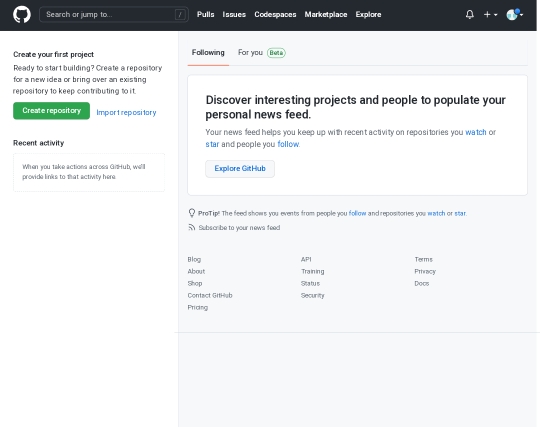Click the Explore GitHub button
This screenshot has width=540, height=427.
point(240,169)
